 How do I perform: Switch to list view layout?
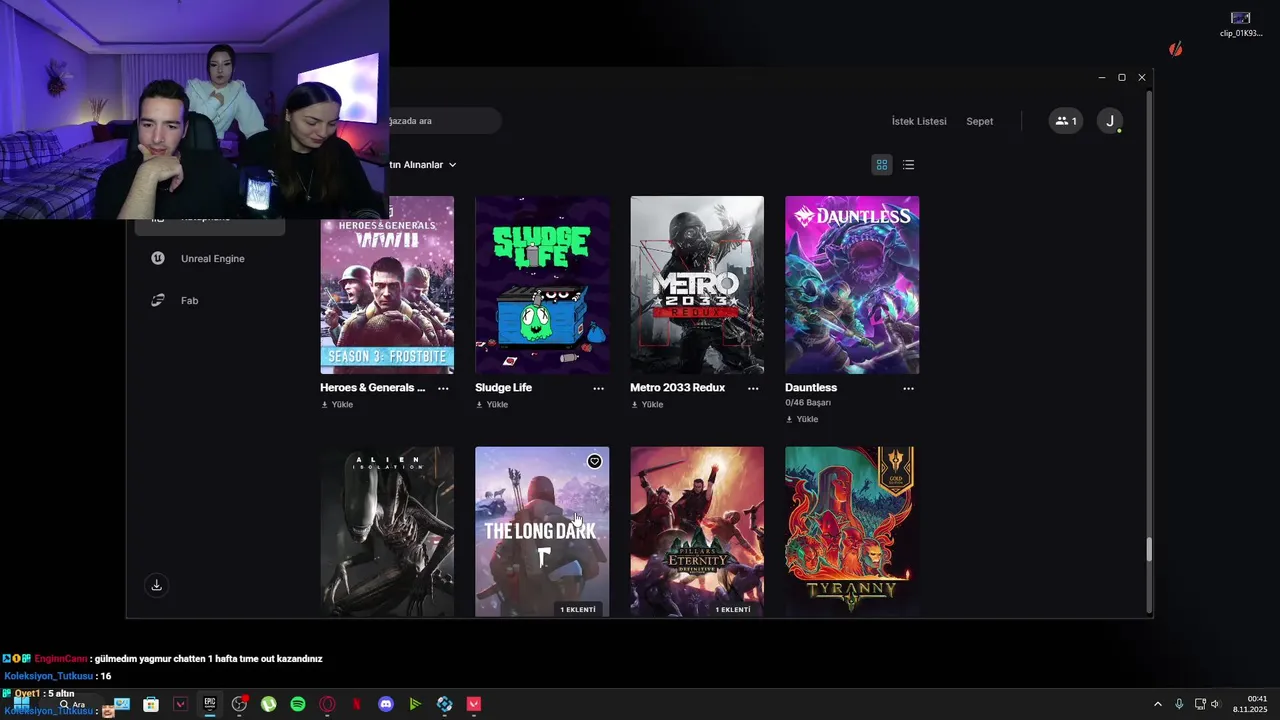[908, 165]
